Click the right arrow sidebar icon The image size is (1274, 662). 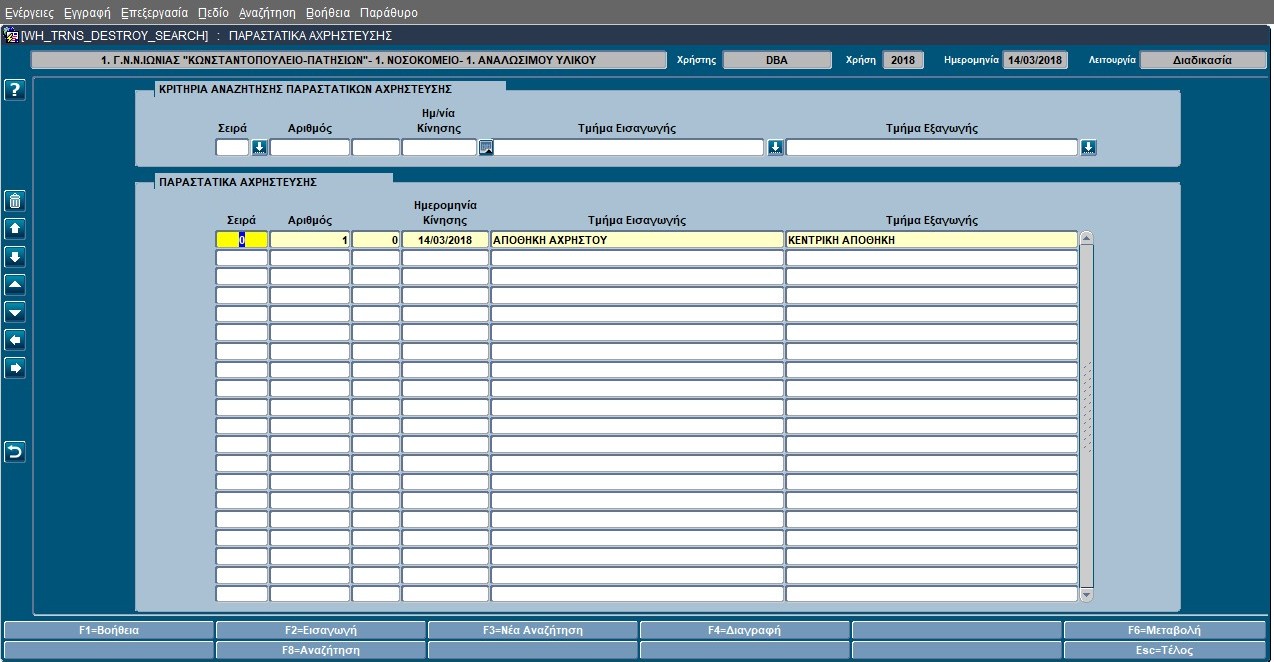pyautogui.click(x=15, y=368)
